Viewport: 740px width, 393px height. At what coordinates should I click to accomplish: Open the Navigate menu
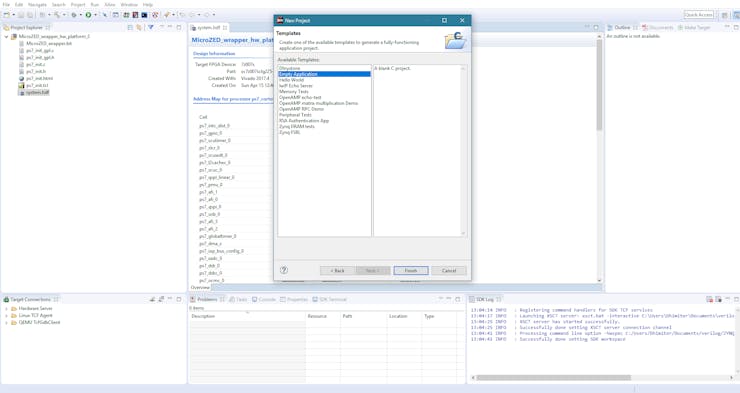[37, 5]
